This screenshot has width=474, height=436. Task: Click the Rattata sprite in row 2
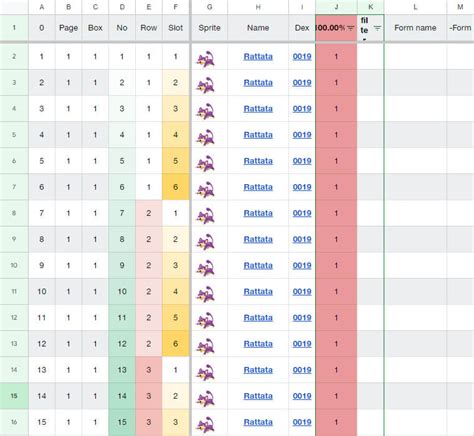[206, 59]
